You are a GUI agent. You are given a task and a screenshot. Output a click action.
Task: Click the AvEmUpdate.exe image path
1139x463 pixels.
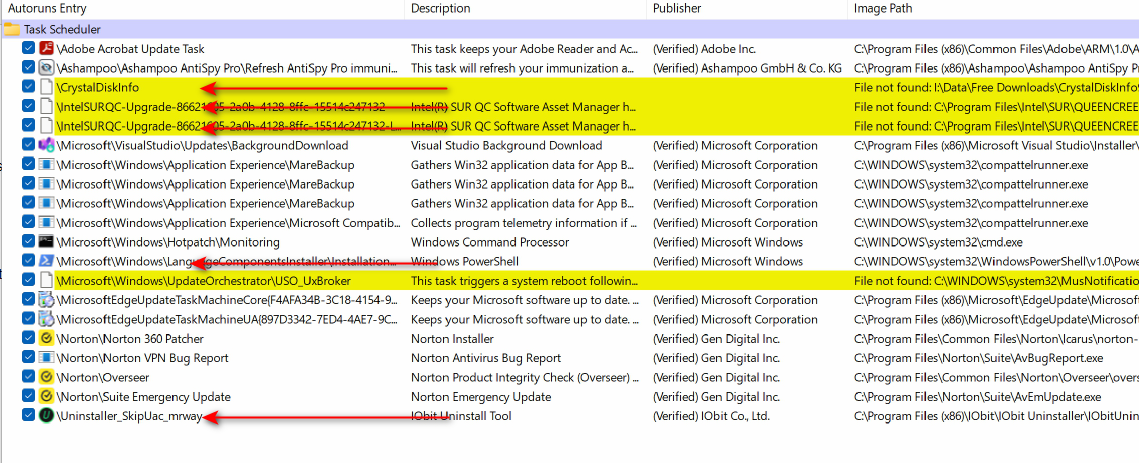pyautogui.click(x=977, y=397)
